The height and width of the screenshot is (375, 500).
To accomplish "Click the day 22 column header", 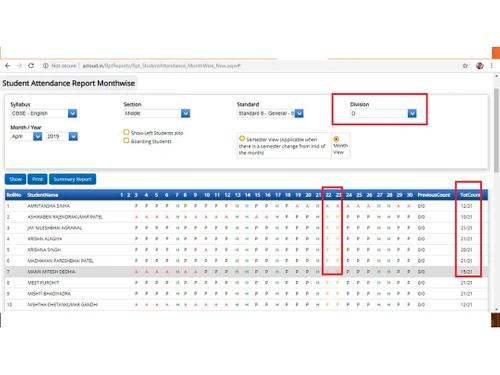I will 328,195.
